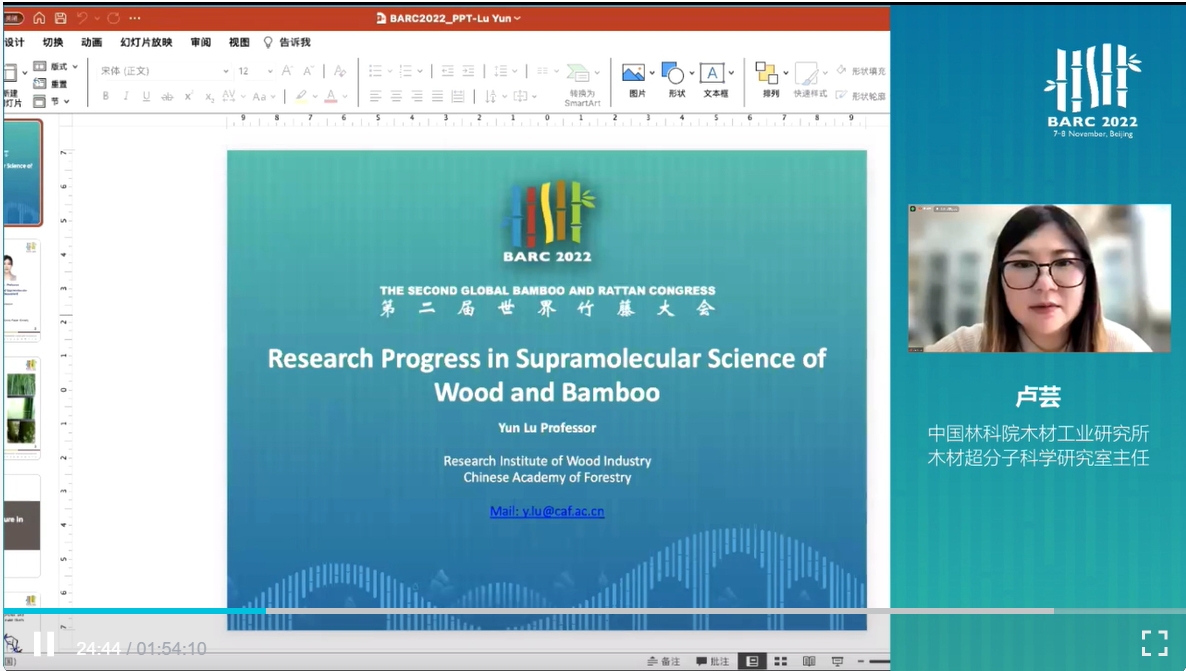Image resolution: width=1186 pixels, height=671 pixels.
Task: Open the 动画 animations tab
Action: click(x=91, y=42)
